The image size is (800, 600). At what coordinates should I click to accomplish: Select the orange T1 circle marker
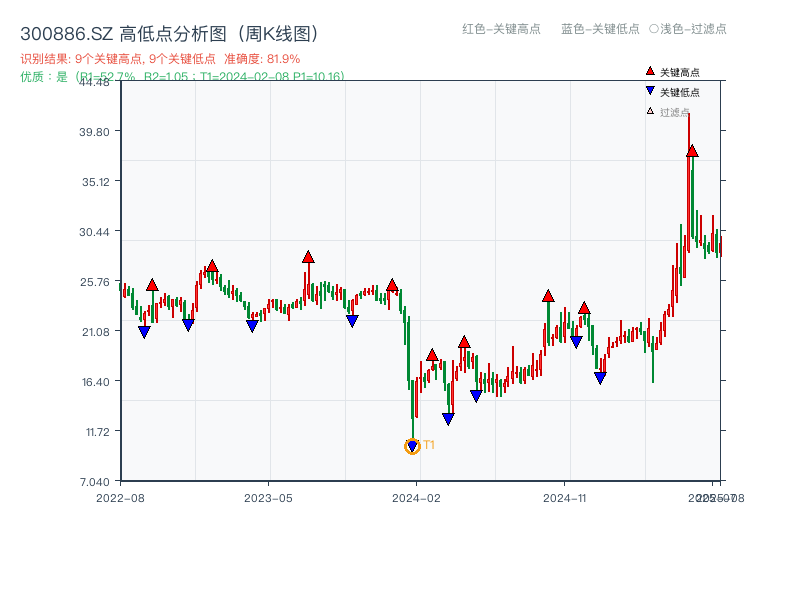click(412, 446)
